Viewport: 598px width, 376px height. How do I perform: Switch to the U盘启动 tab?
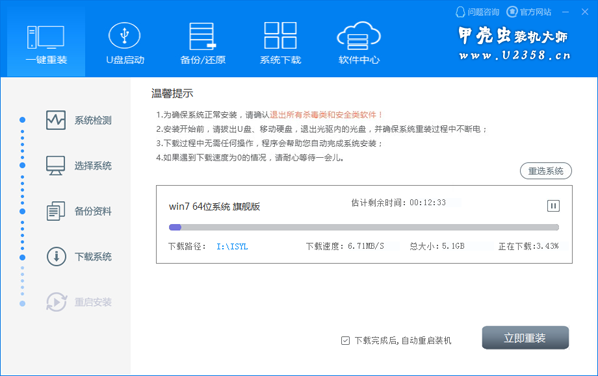(x=125, y=42)
